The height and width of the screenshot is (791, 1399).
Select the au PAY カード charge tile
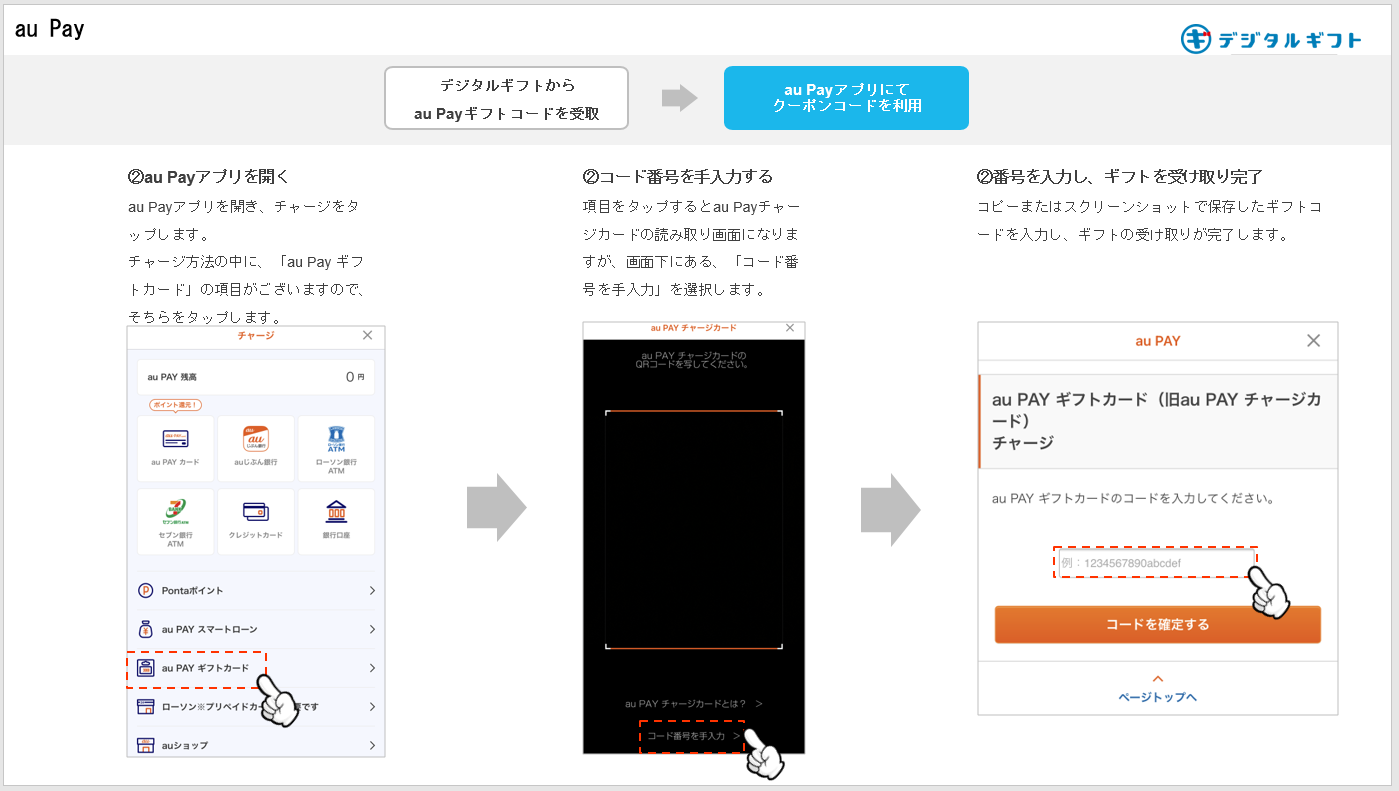[175, 449]
